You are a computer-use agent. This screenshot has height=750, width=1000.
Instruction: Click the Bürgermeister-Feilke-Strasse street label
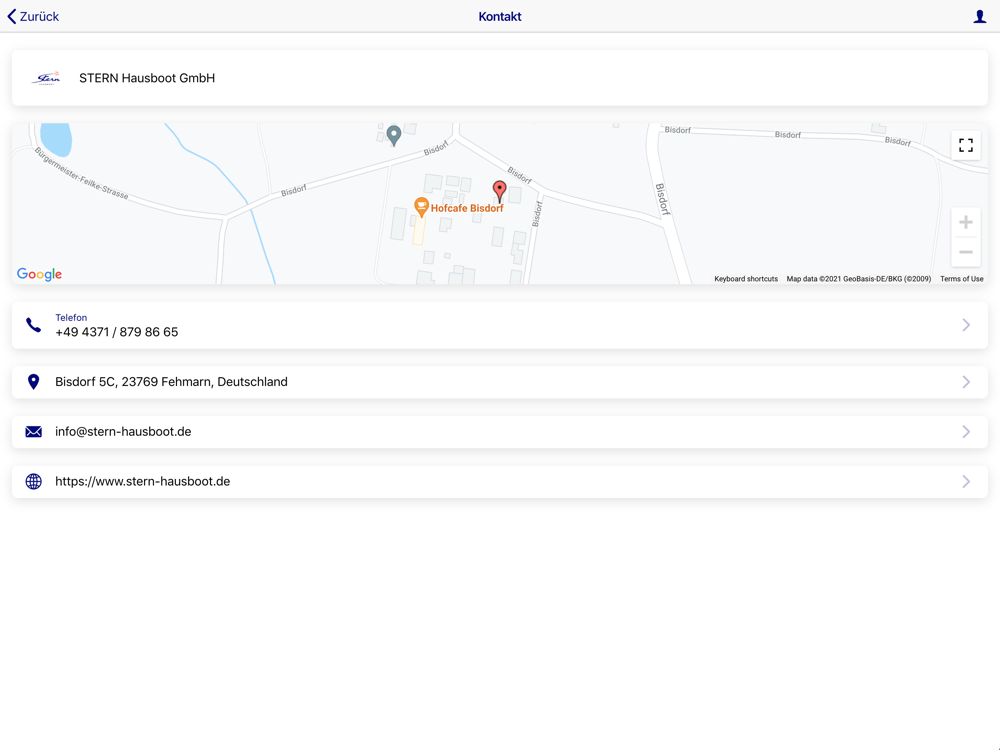82,173
